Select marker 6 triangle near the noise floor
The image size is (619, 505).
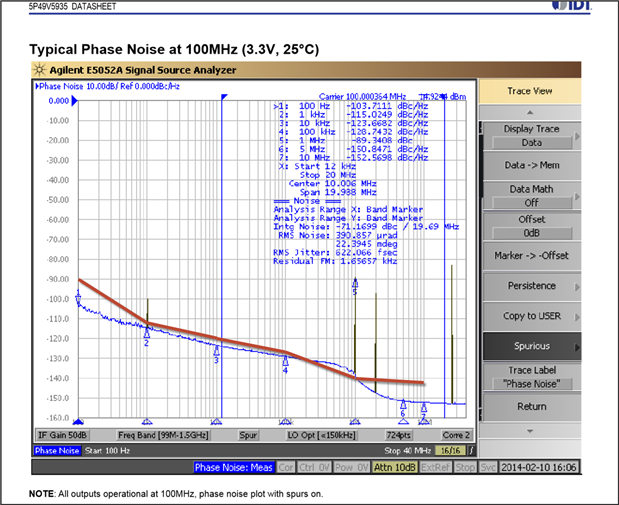tap(403, 404)
